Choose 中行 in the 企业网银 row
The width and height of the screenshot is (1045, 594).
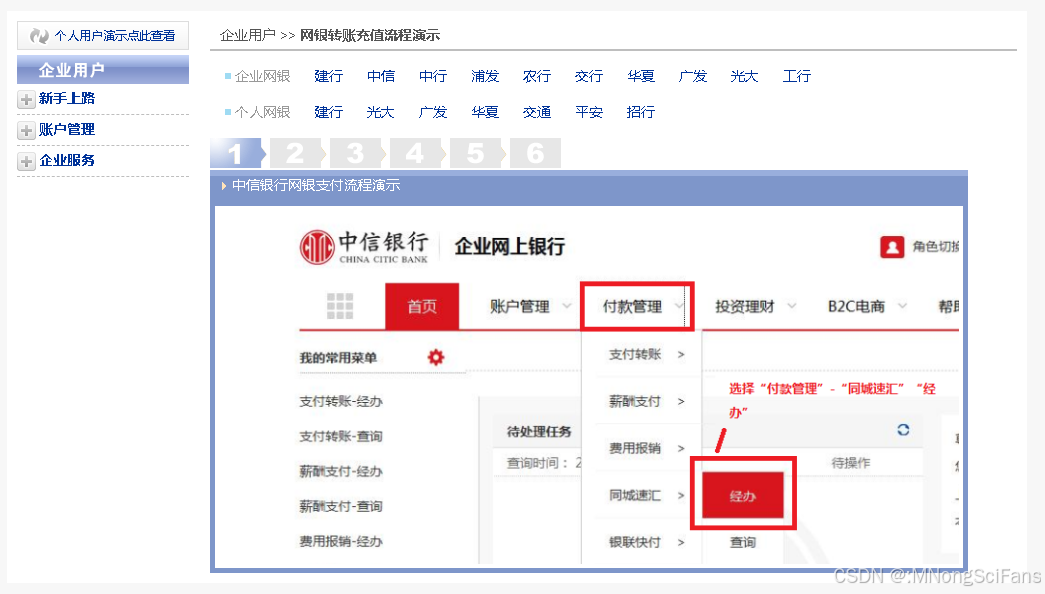point(433,76)
